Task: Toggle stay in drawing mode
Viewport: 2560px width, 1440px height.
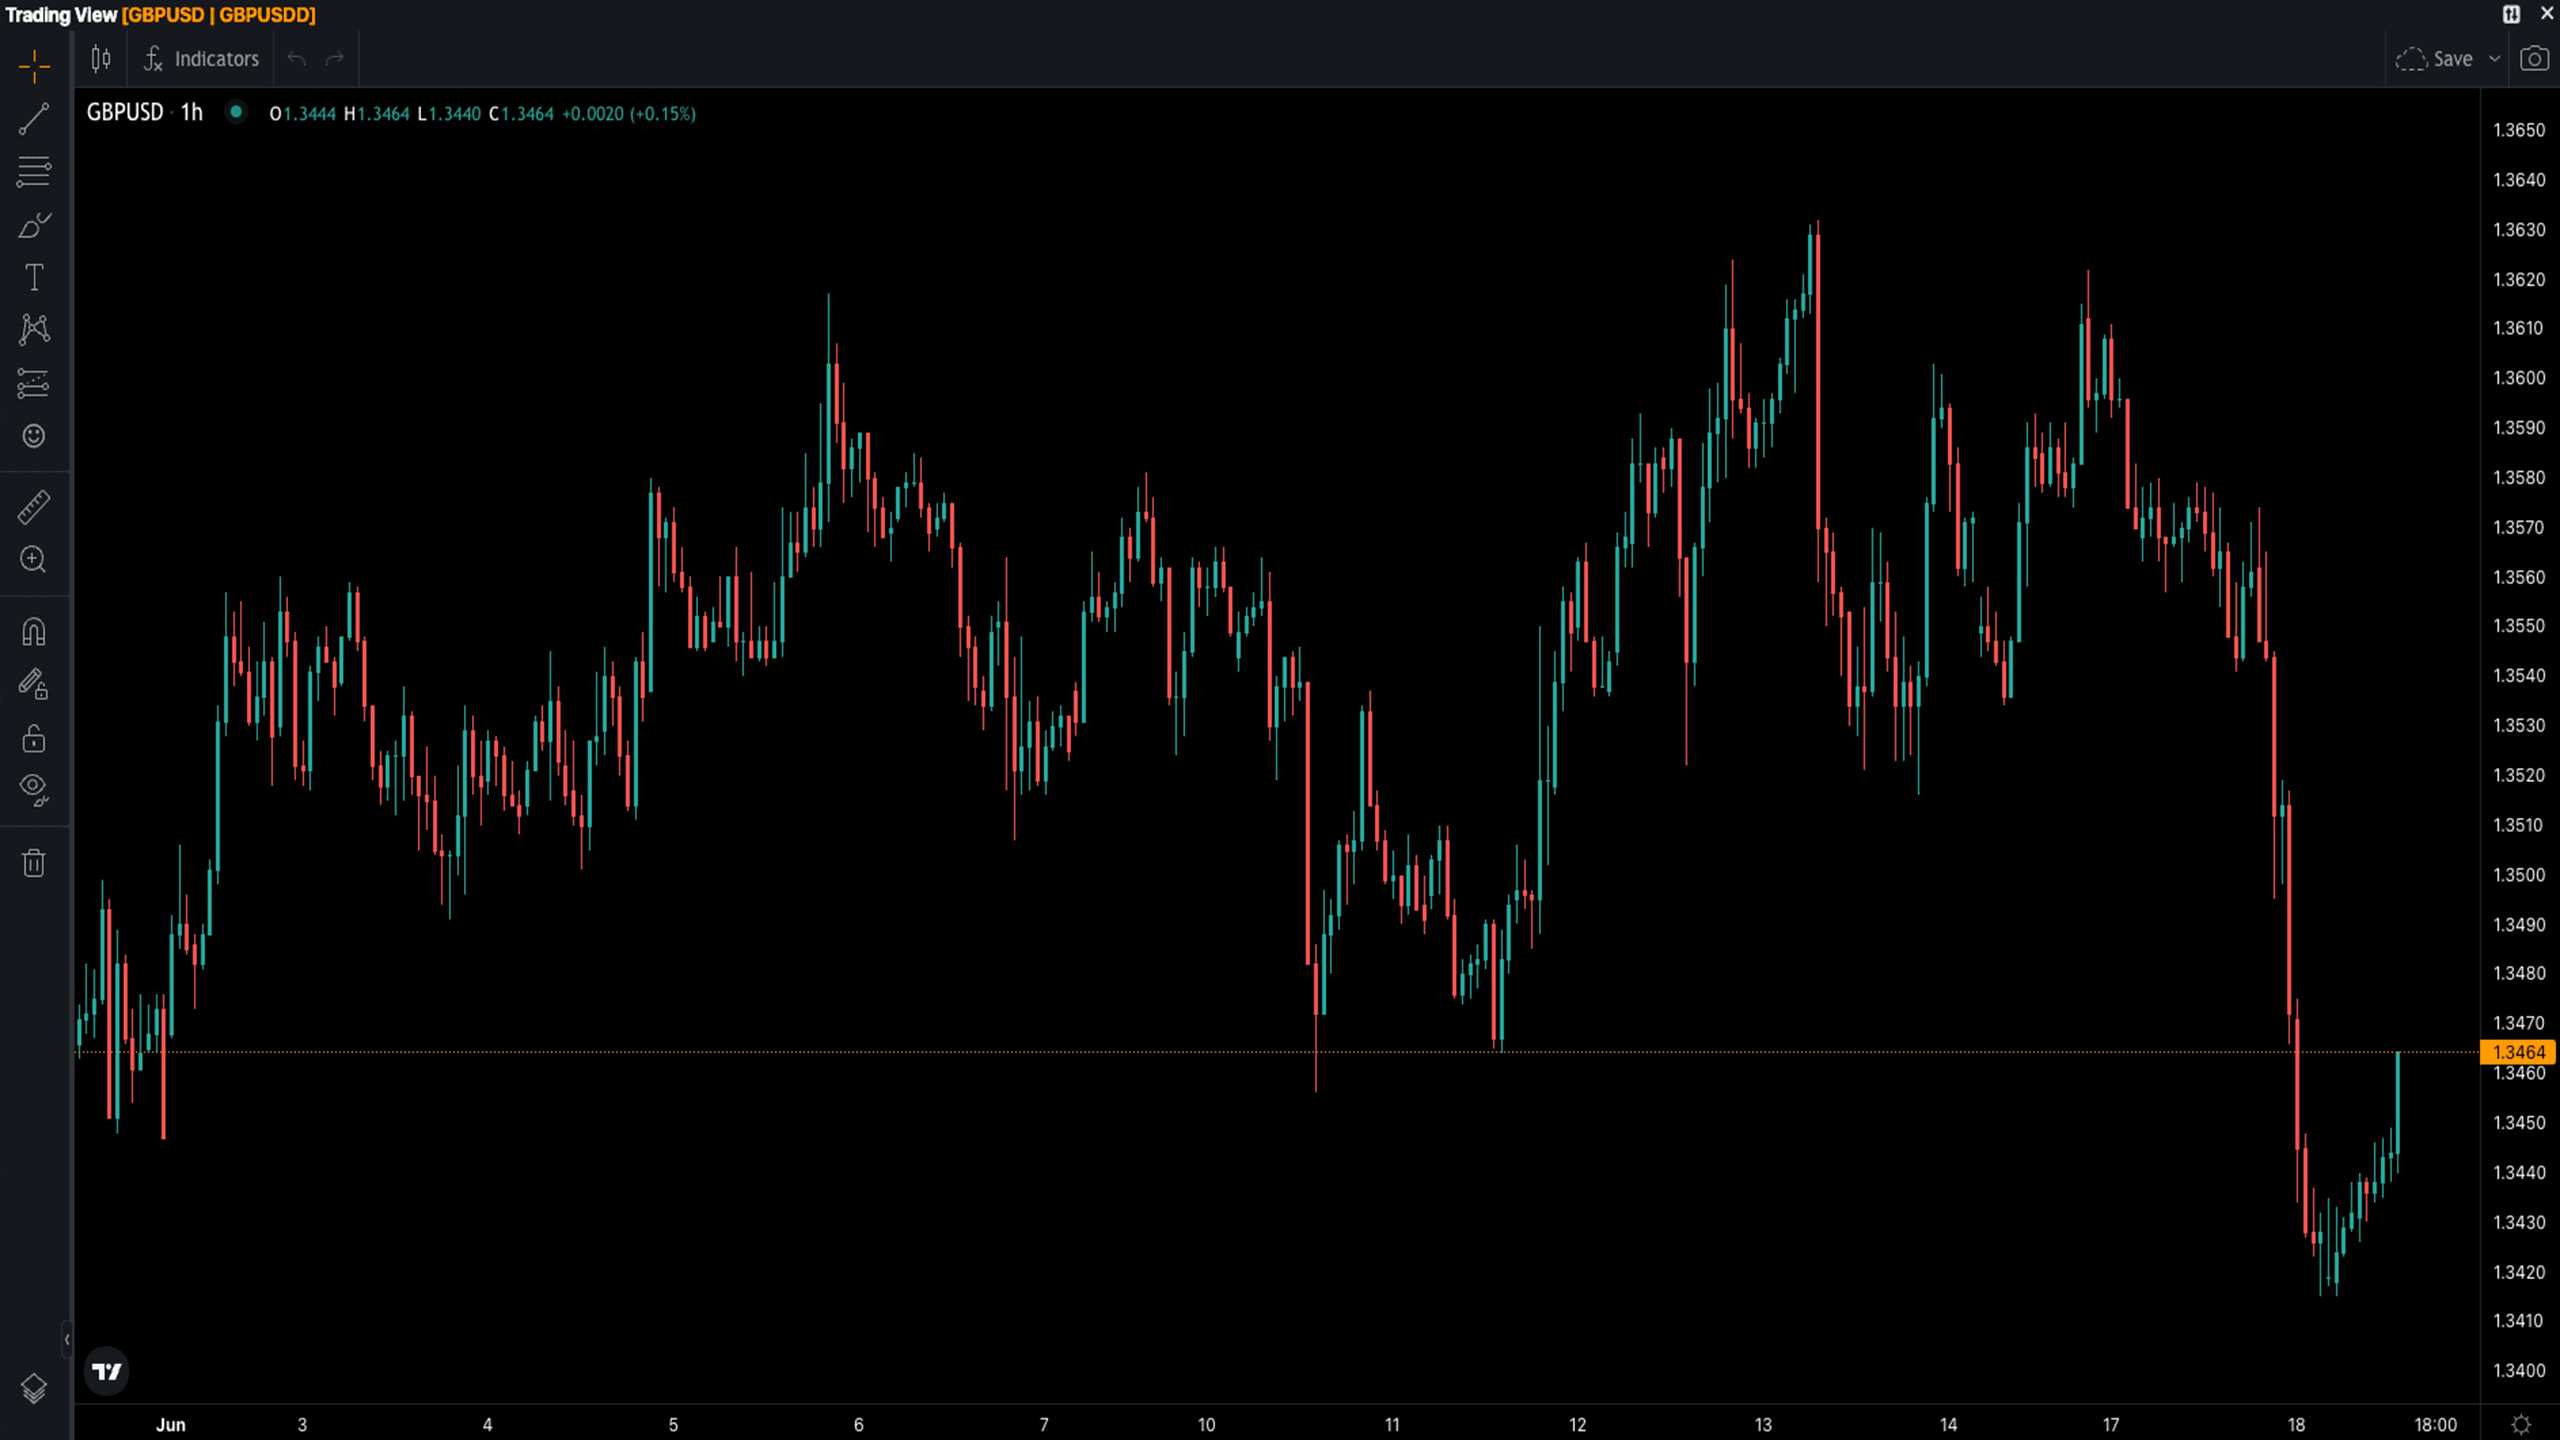Action: [x=34, y=685]
